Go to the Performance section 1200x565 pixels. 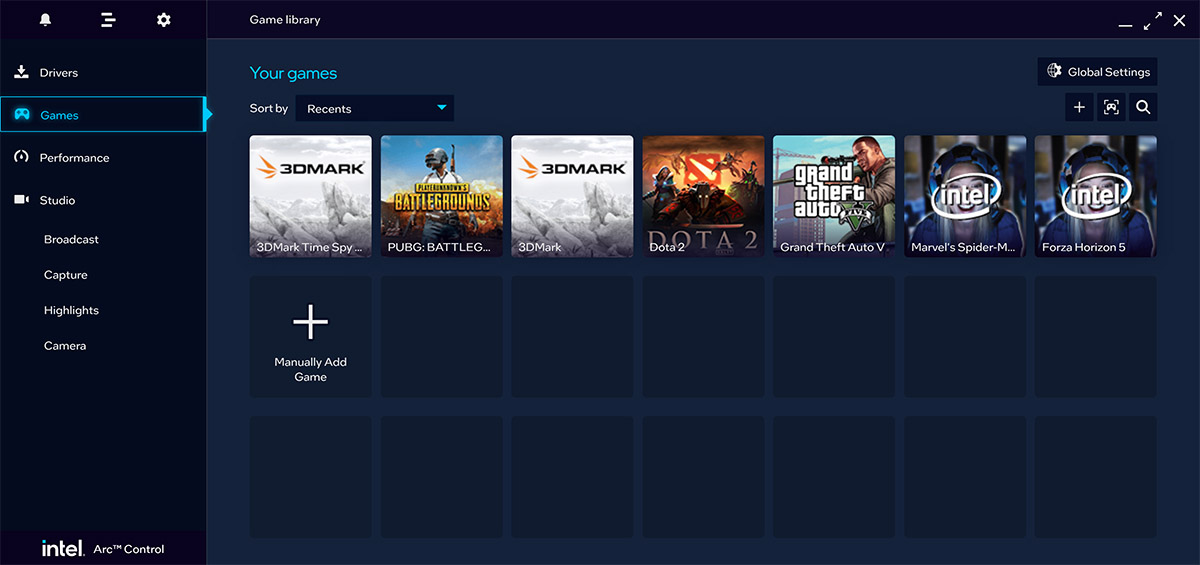(74, 158)
